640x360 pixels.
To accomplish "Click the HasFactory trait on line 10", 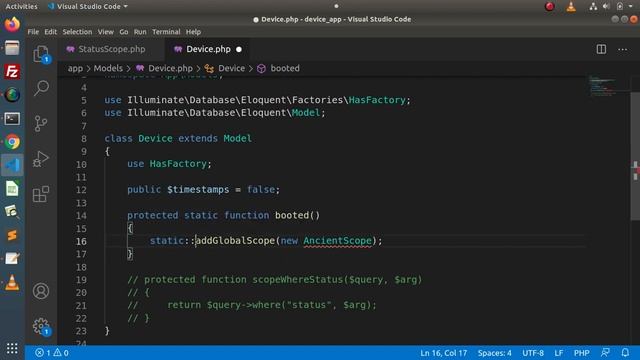I will point(178,164).
